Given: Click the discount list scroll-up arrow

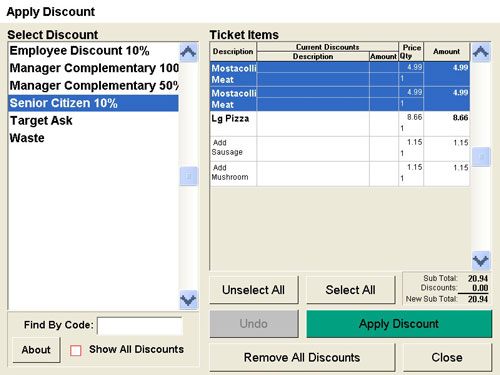Looking at the screenshot, I should pyautogui.click(x=188, y=52).
